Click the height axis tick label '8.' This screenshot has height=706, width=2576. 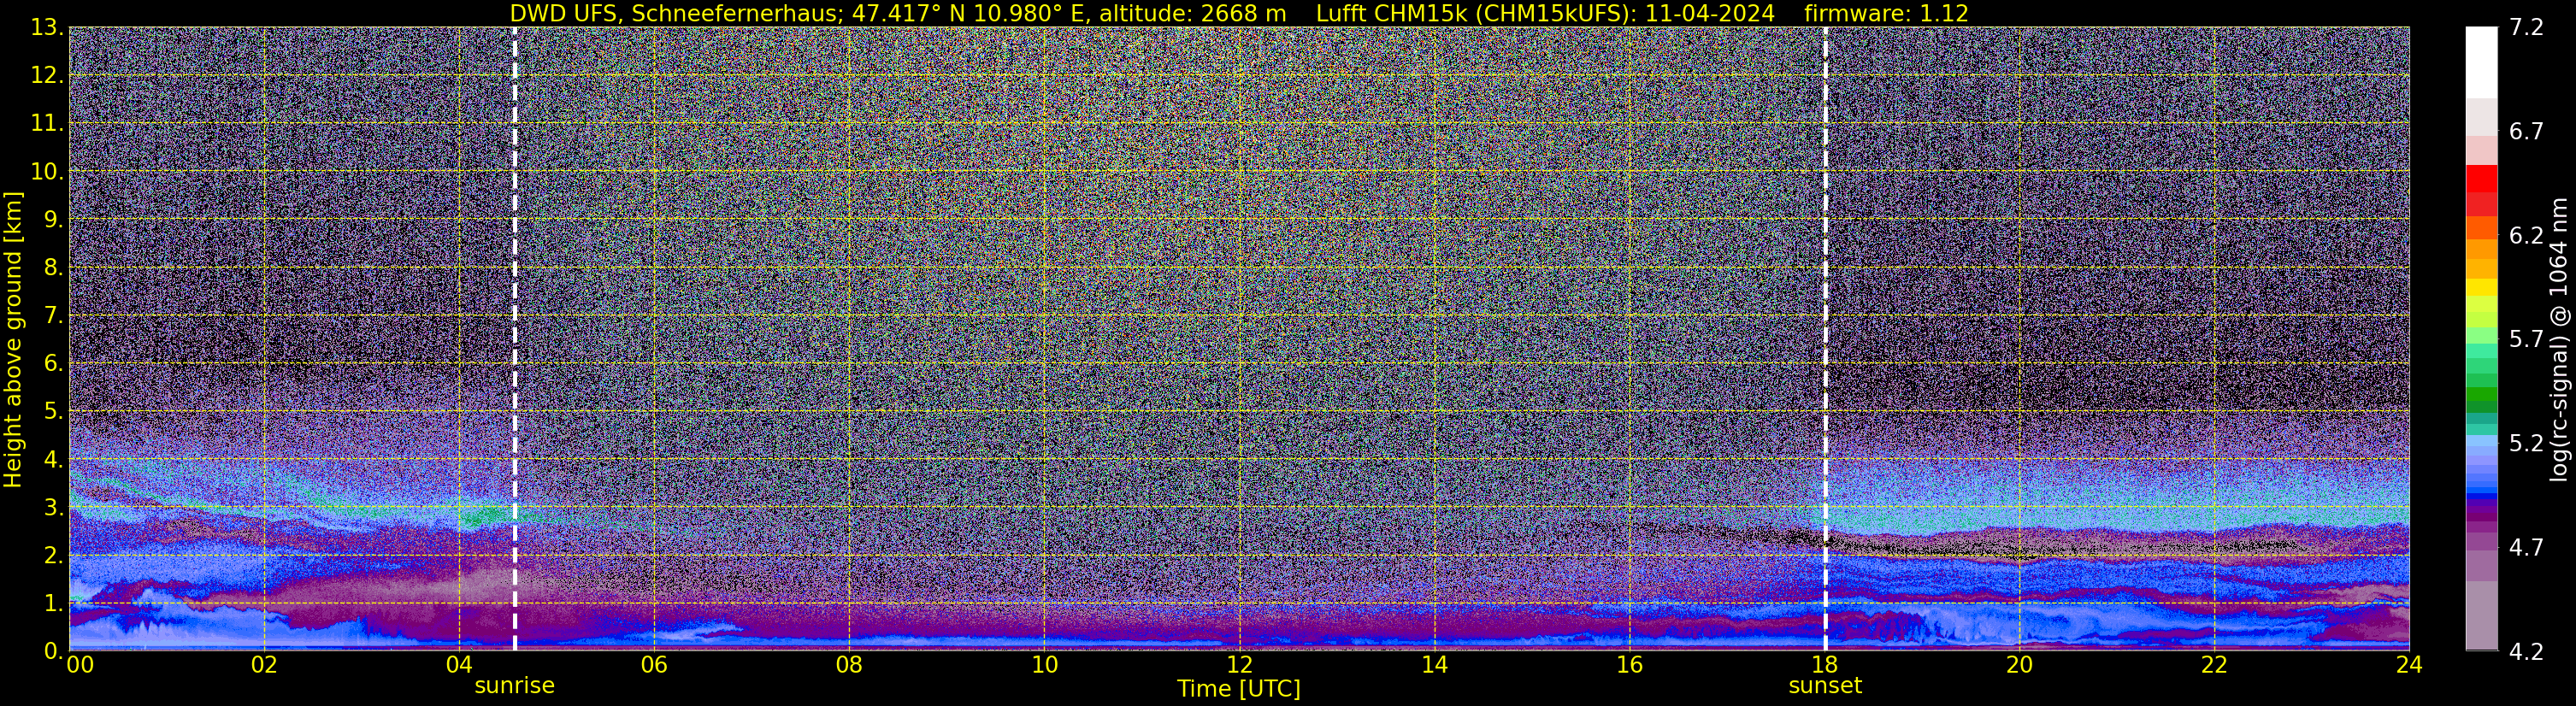(x=54, y=267)
